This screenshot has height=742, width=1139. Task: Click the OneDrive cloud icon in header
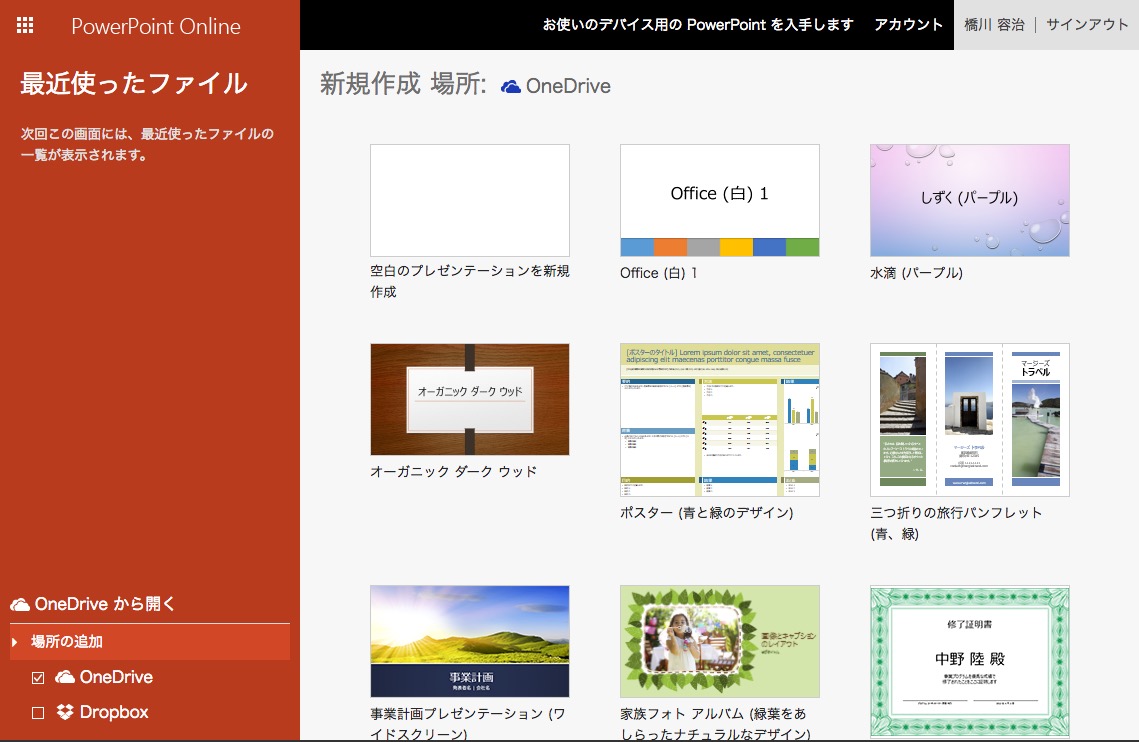click(511, 86)
